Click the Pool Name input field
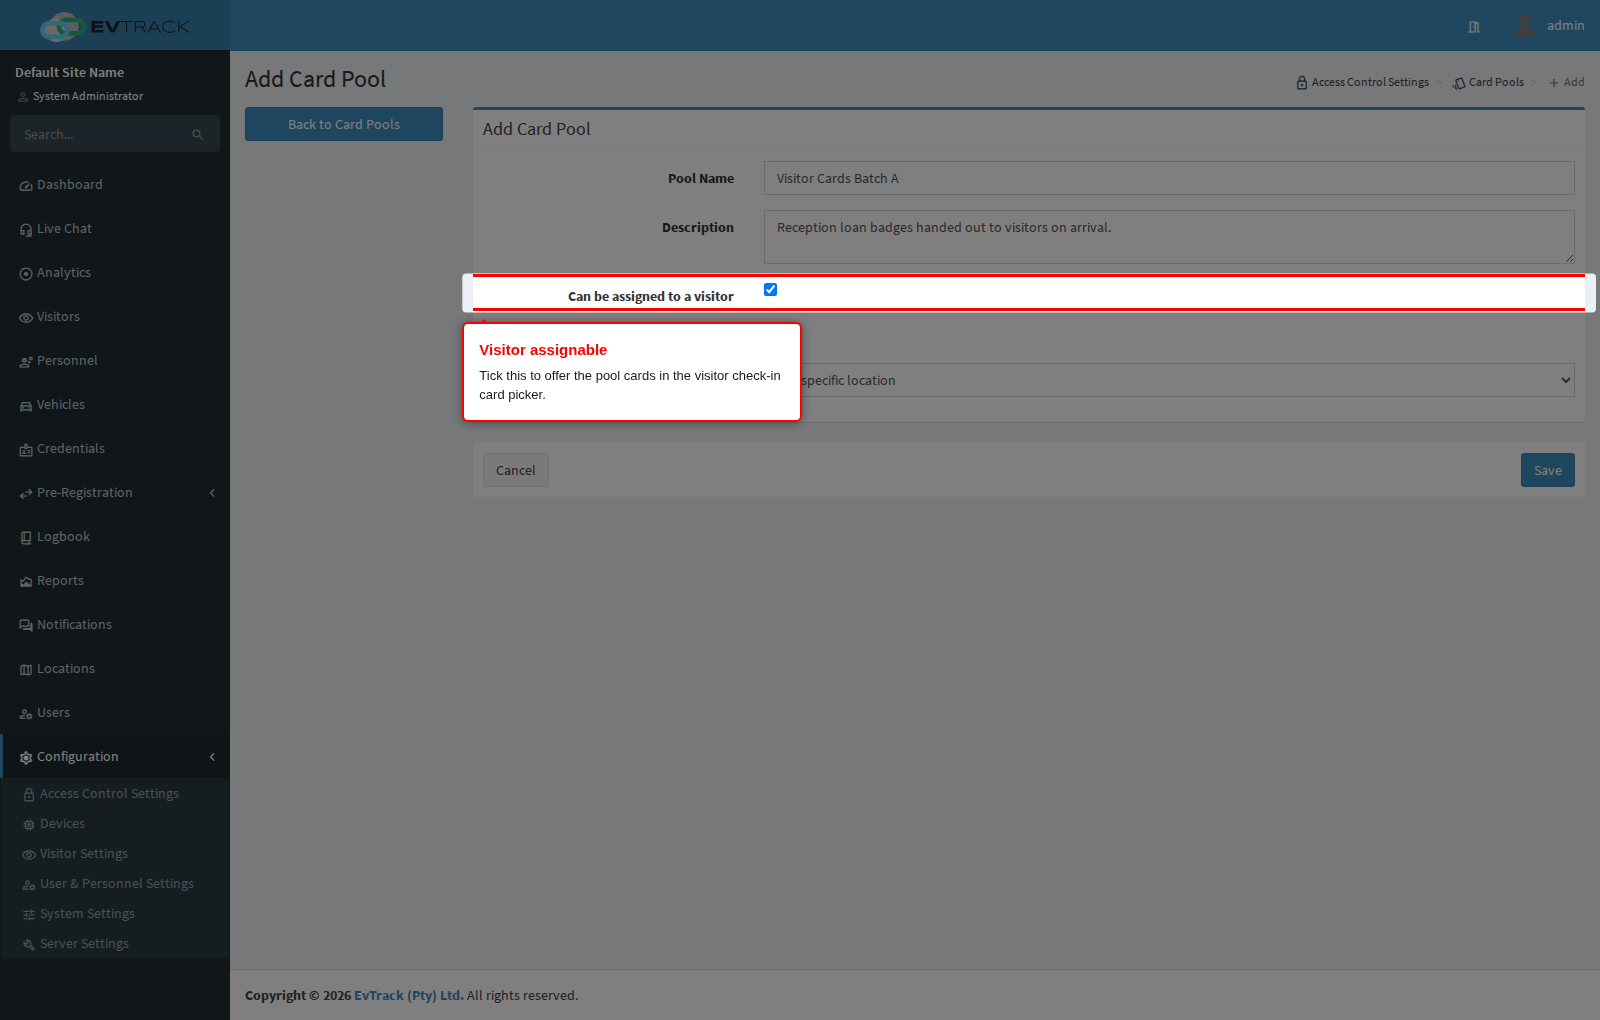 pos(1169,178)
